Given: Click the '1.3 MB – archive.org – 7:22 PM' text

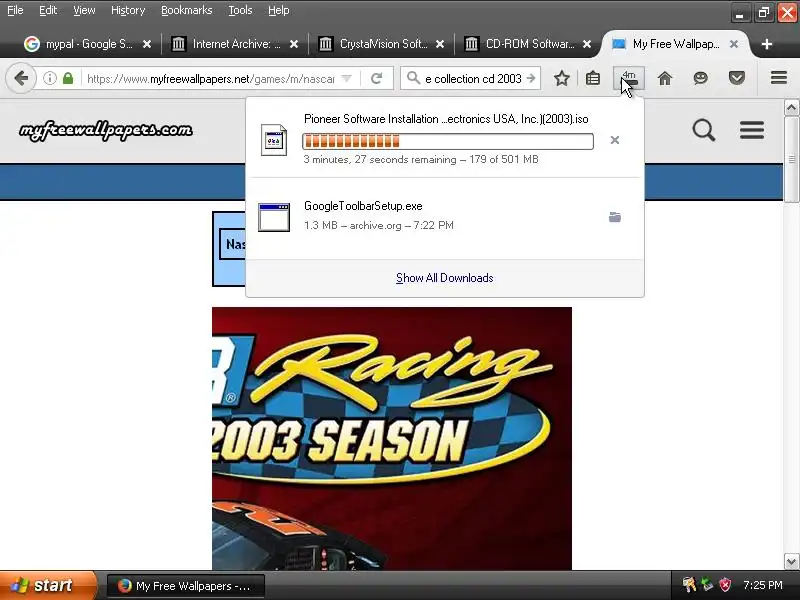Looking at the screenshot, I should tap(379, 225).
